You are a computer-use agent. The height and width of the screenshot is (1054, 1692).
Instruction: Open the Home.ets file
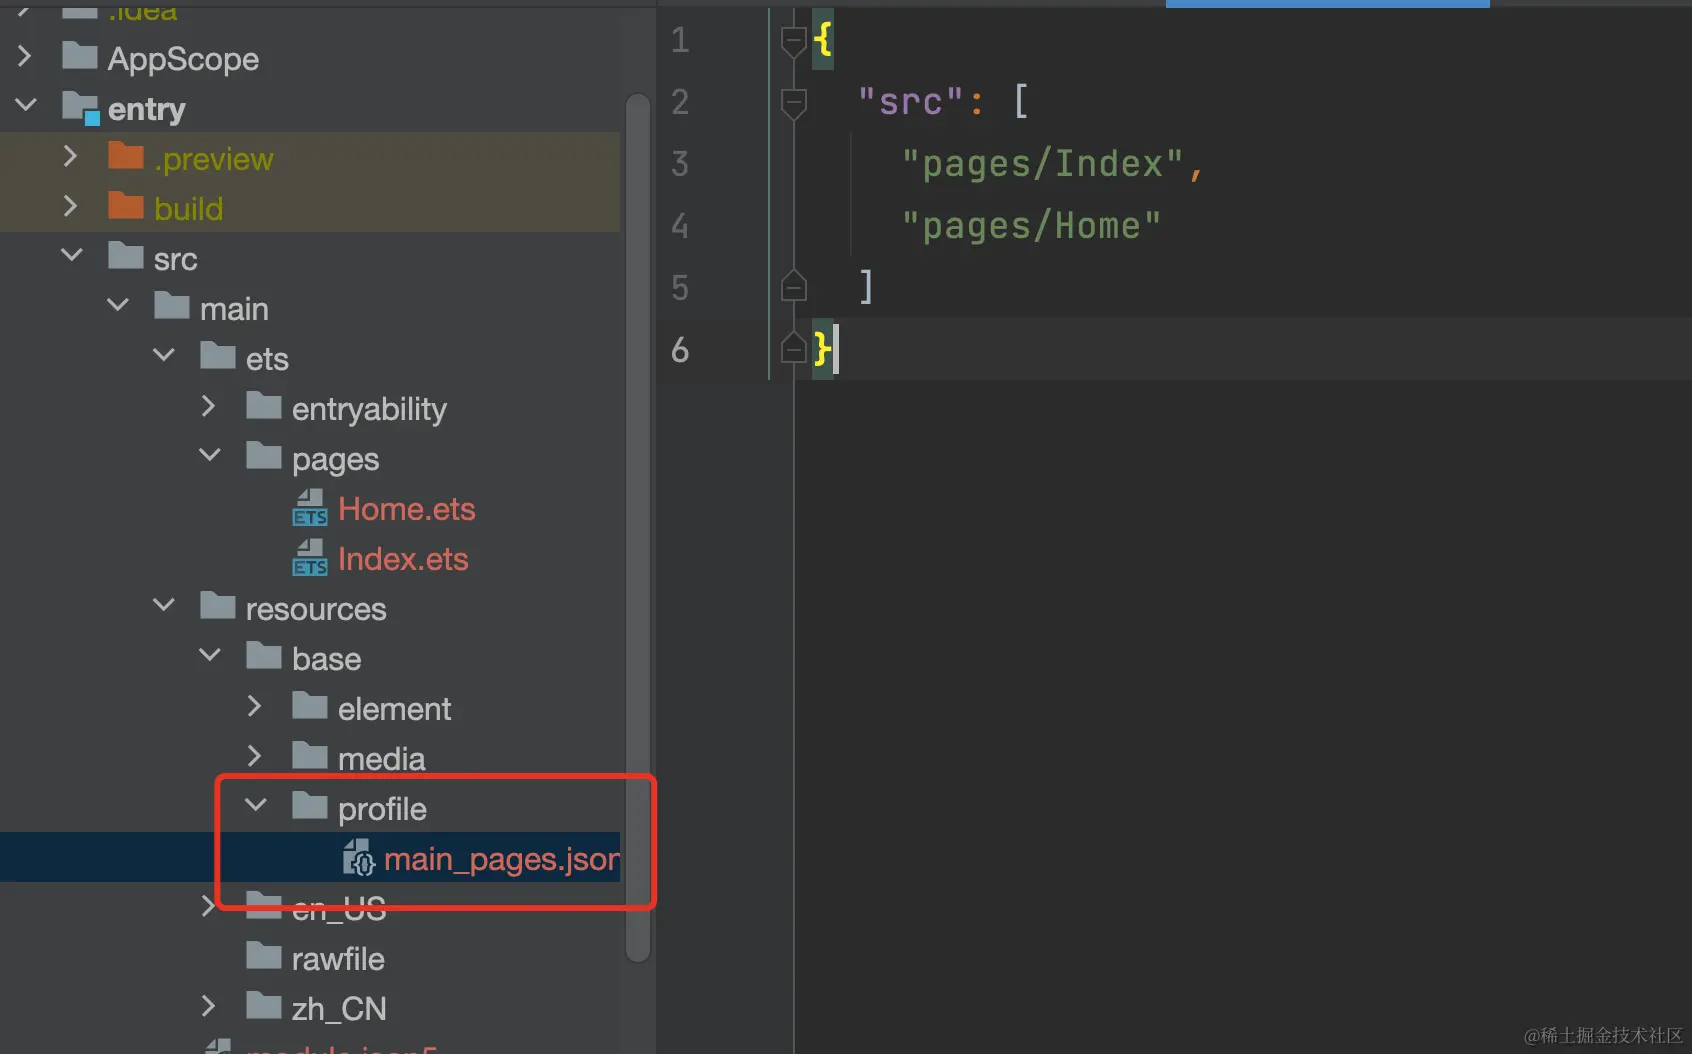[406, 509]
